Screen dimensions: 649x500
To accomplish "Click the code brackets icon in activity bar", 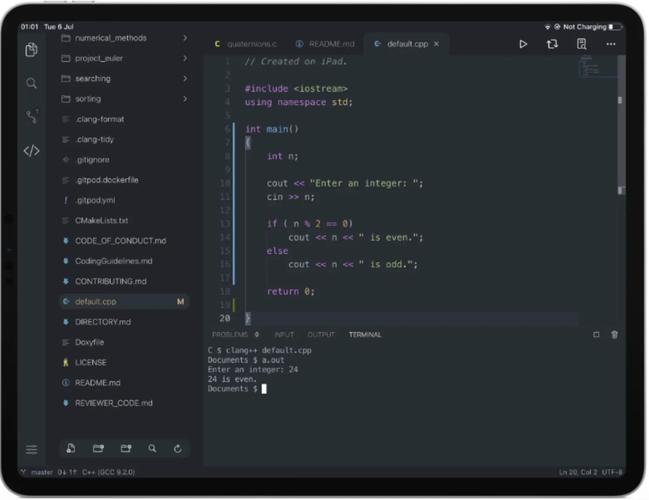I will point(31,151).
